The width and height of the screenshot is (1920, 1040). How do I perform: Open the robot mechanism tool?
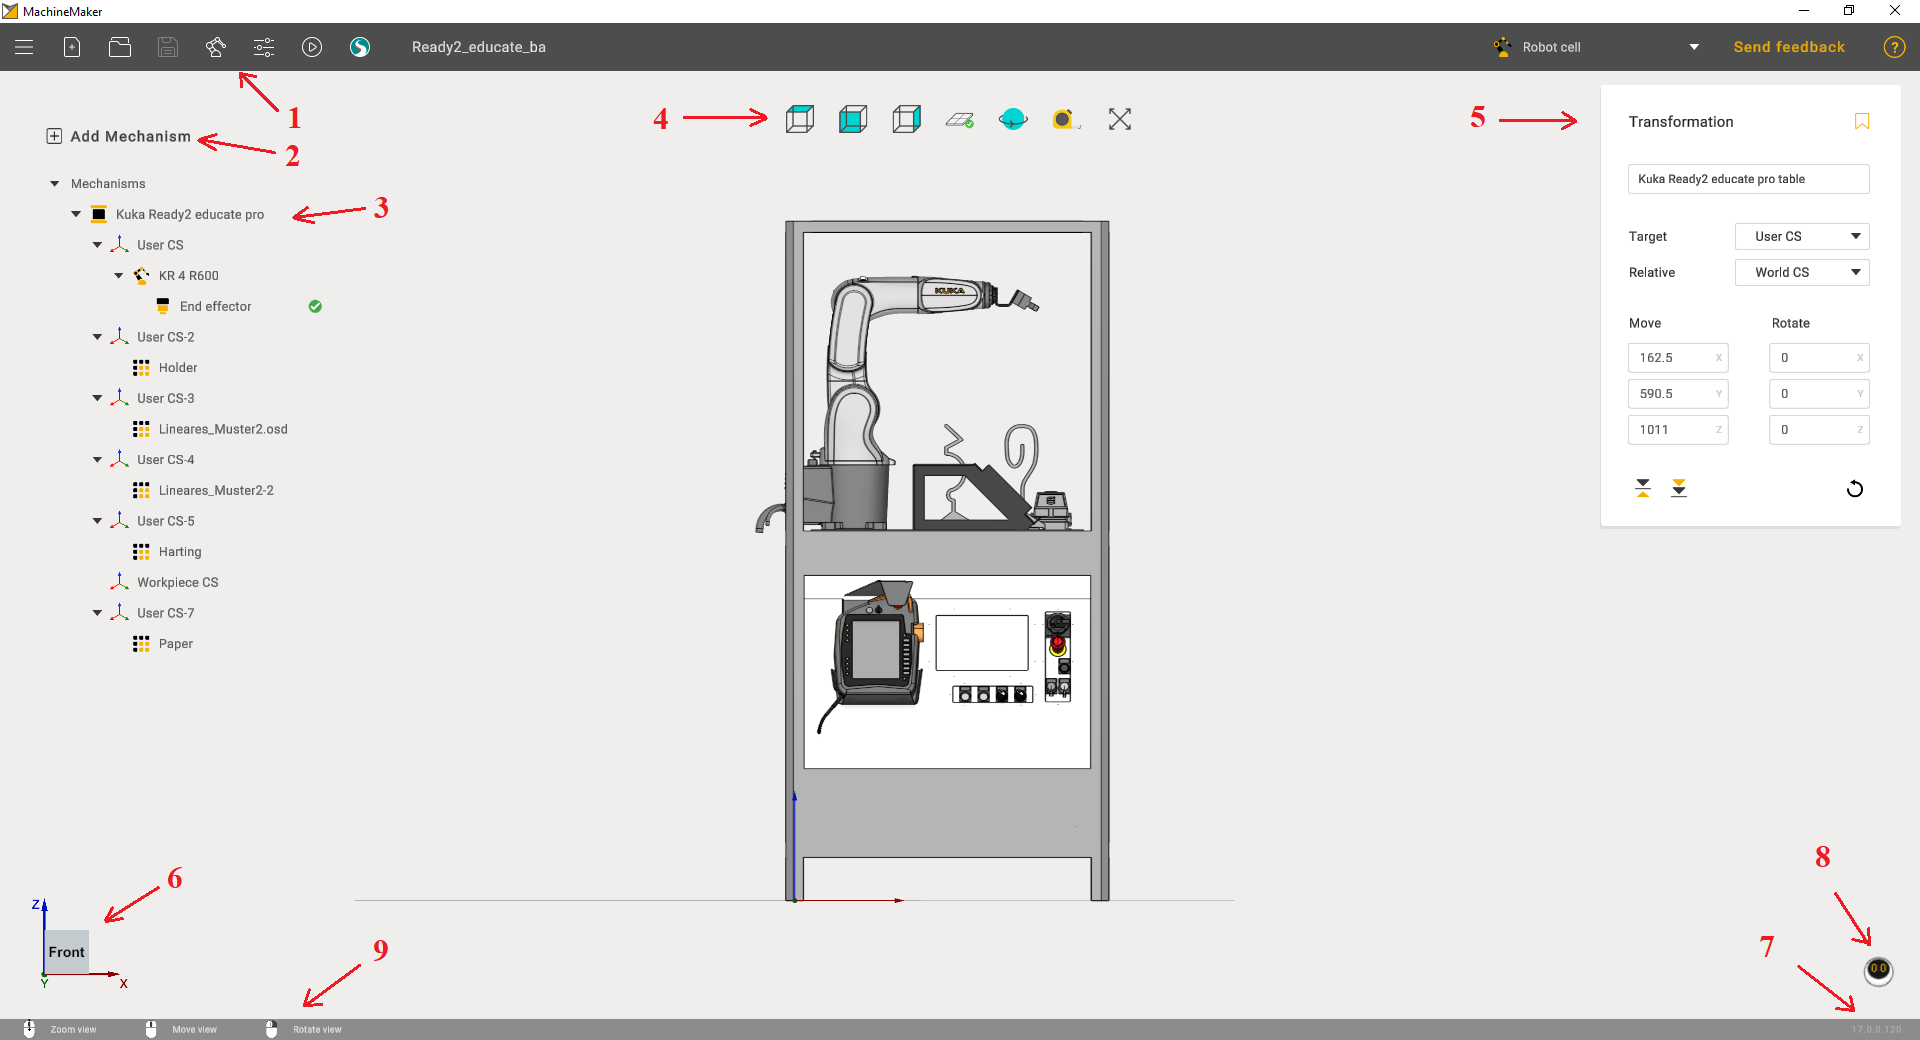tap(216, 47)
